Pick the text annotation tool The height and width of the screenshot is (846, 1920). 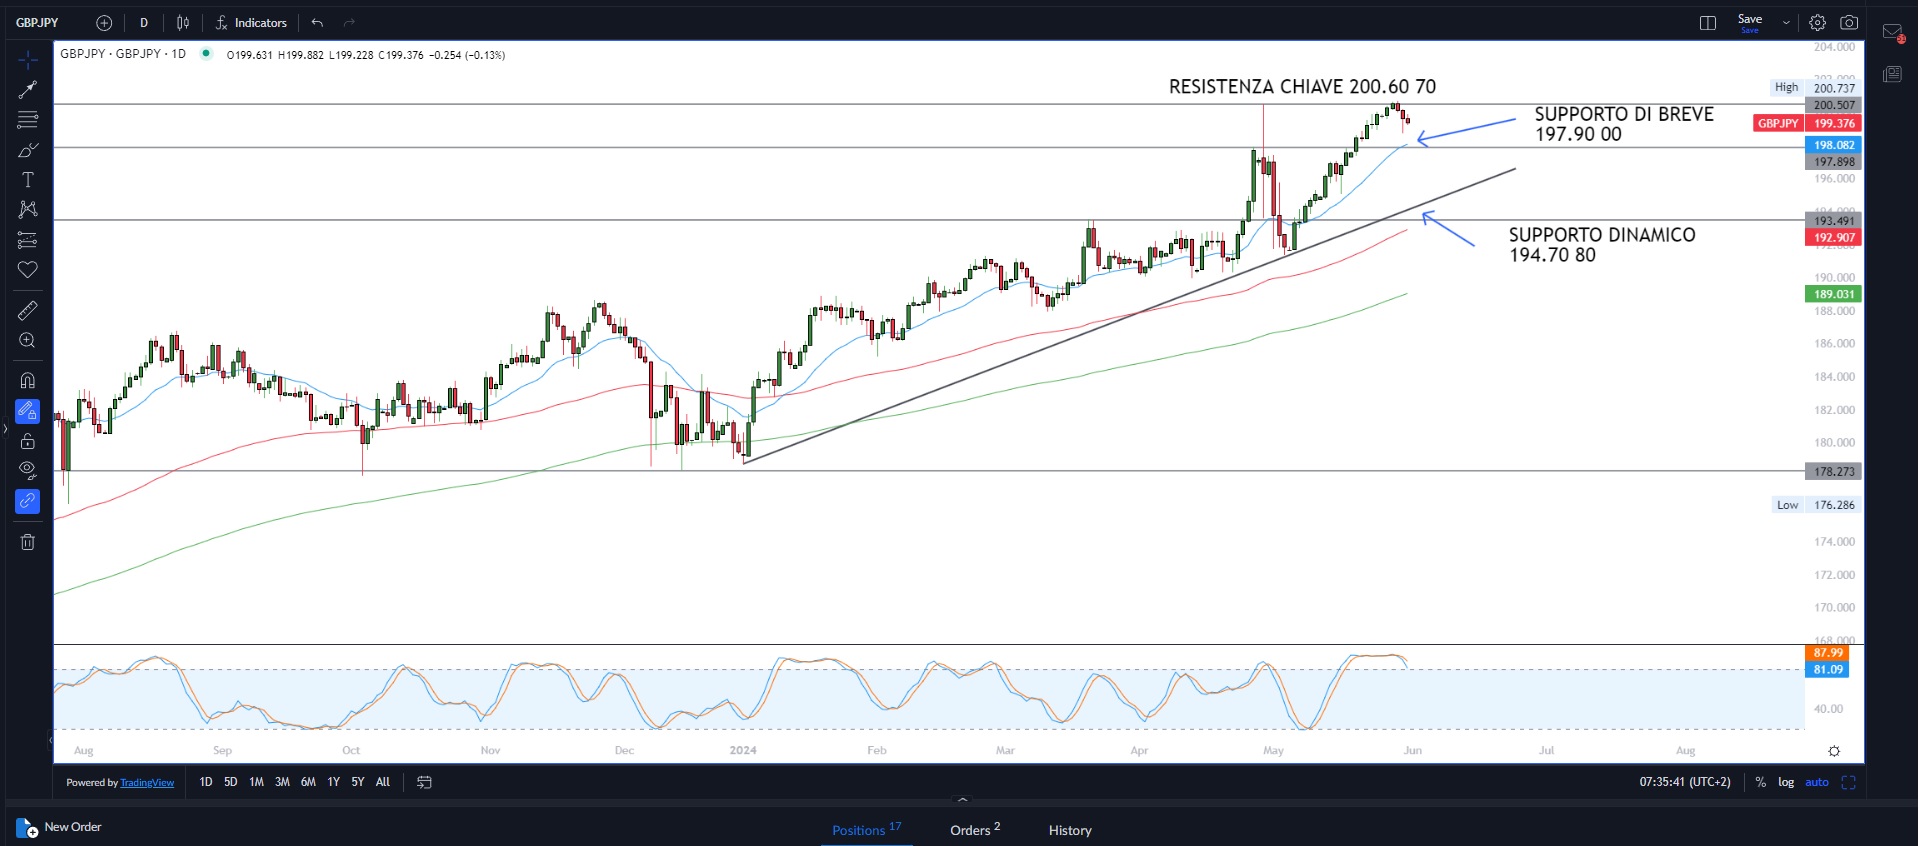tap(27, 180)
